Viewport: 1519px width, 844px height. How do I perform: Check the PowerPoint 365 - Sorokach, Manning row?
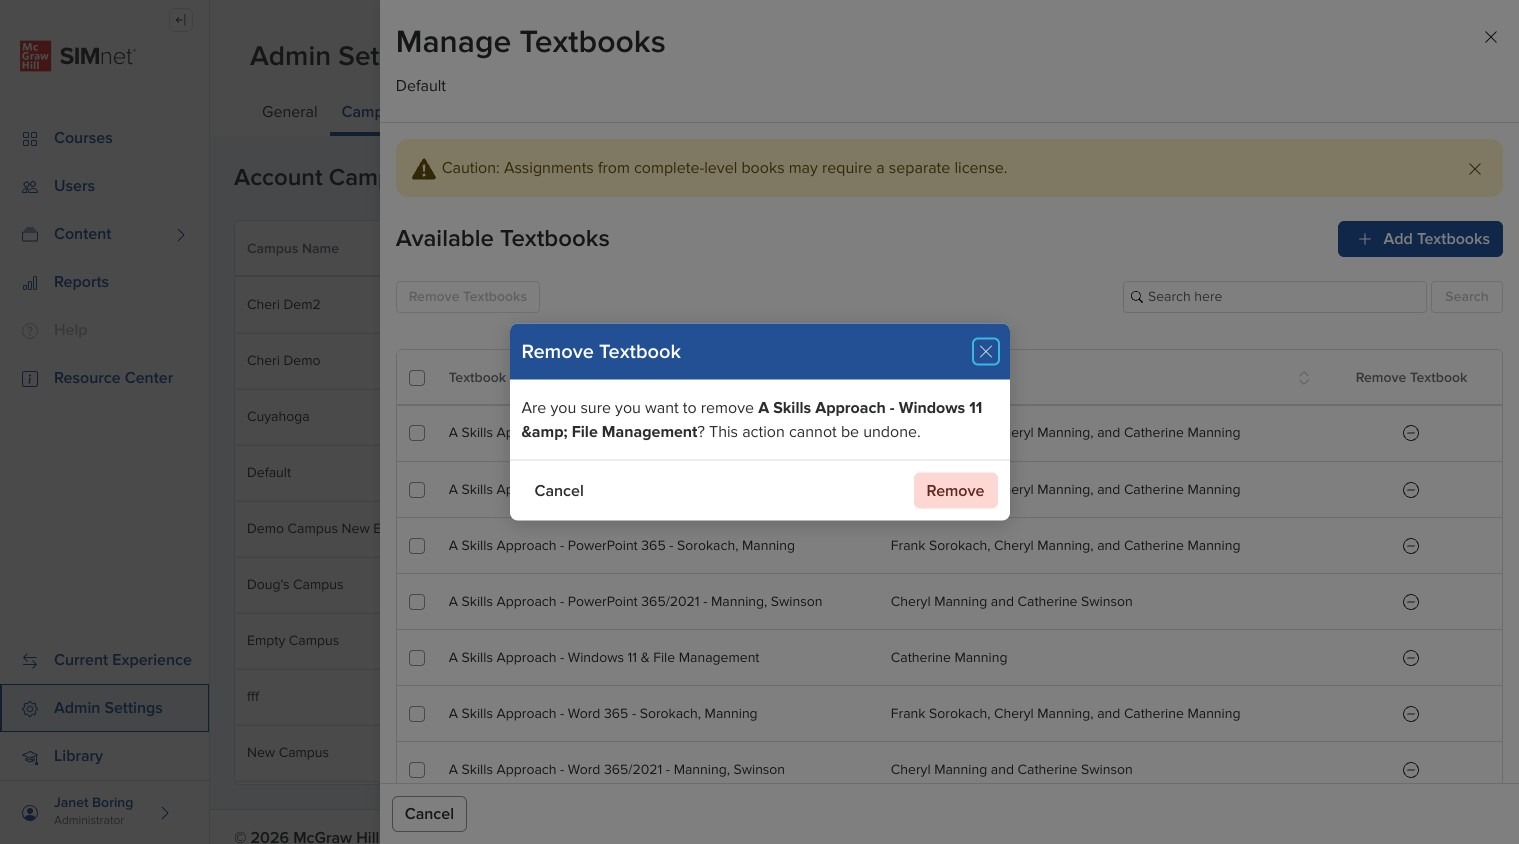tap(417, 546)
